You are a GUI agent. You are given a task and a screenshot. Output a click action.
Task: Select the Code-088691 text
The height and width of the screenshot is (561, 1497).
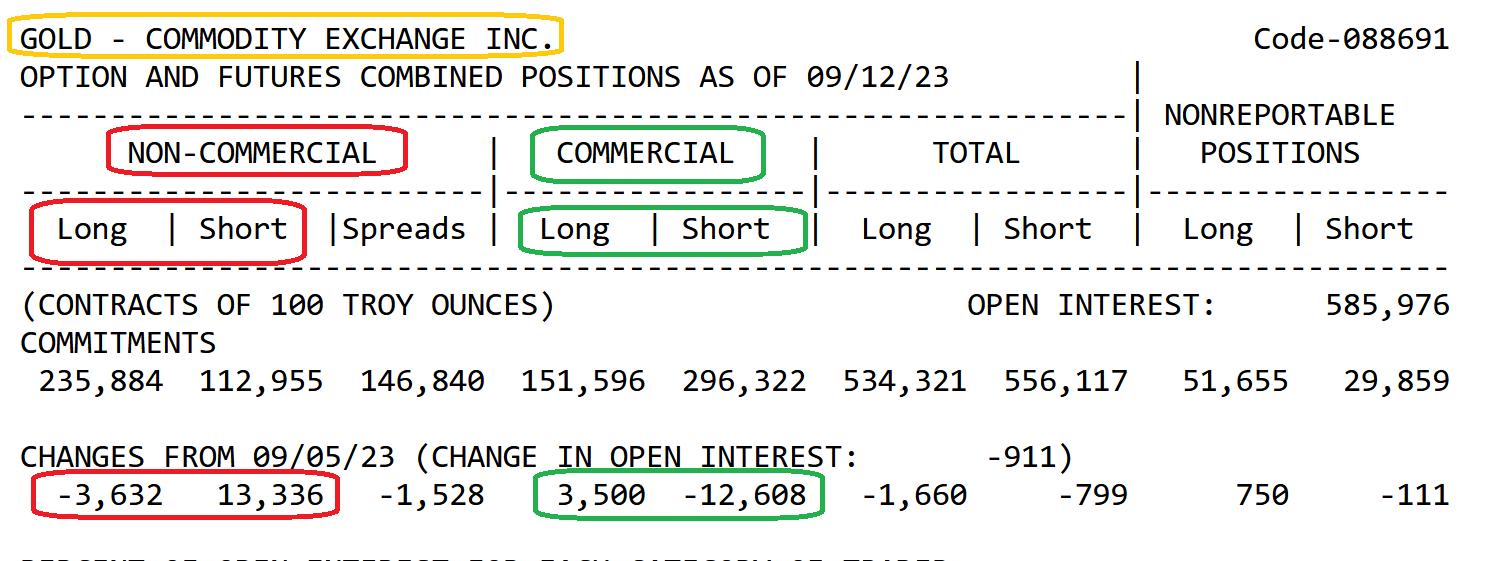1350,39
